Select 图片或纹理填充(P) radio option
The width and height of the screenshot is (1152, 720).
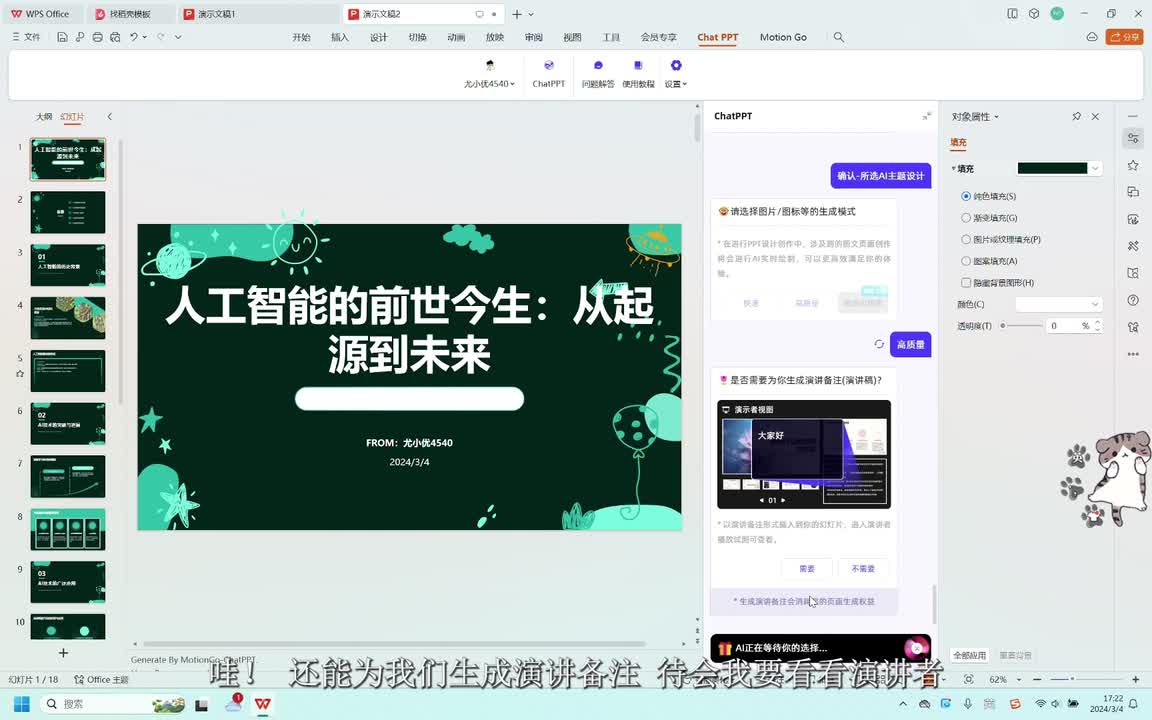pyautogui.click(x=966, y=240)
